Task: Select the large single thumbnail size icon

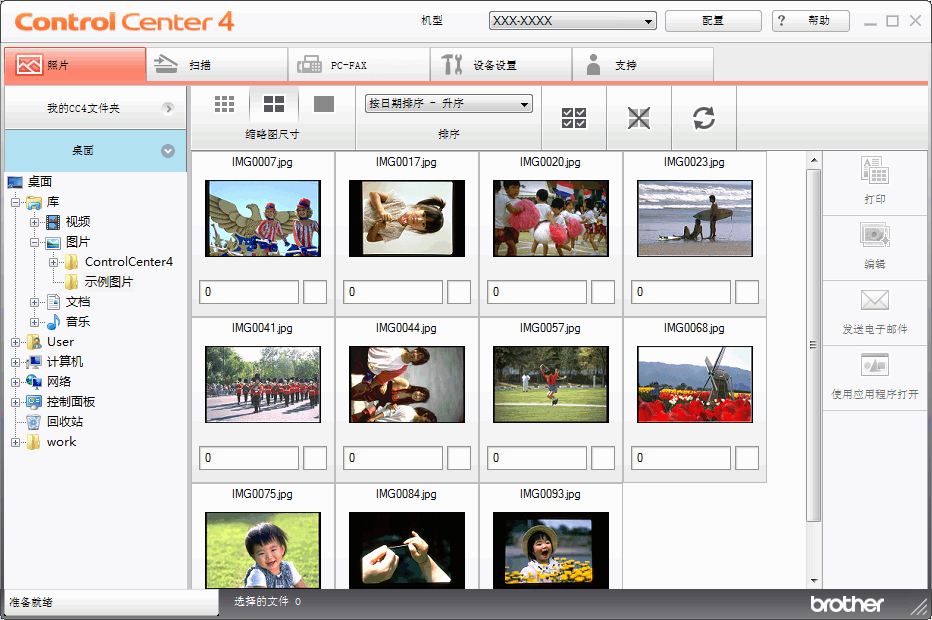Action: click(x=323, y=104)
